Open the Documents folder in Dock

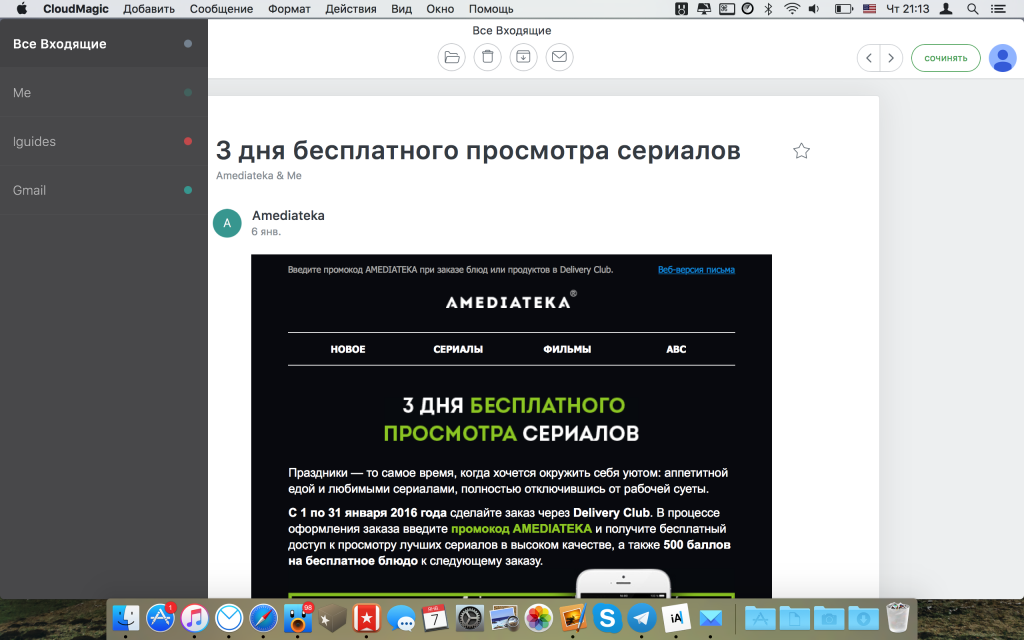point(794,618)
